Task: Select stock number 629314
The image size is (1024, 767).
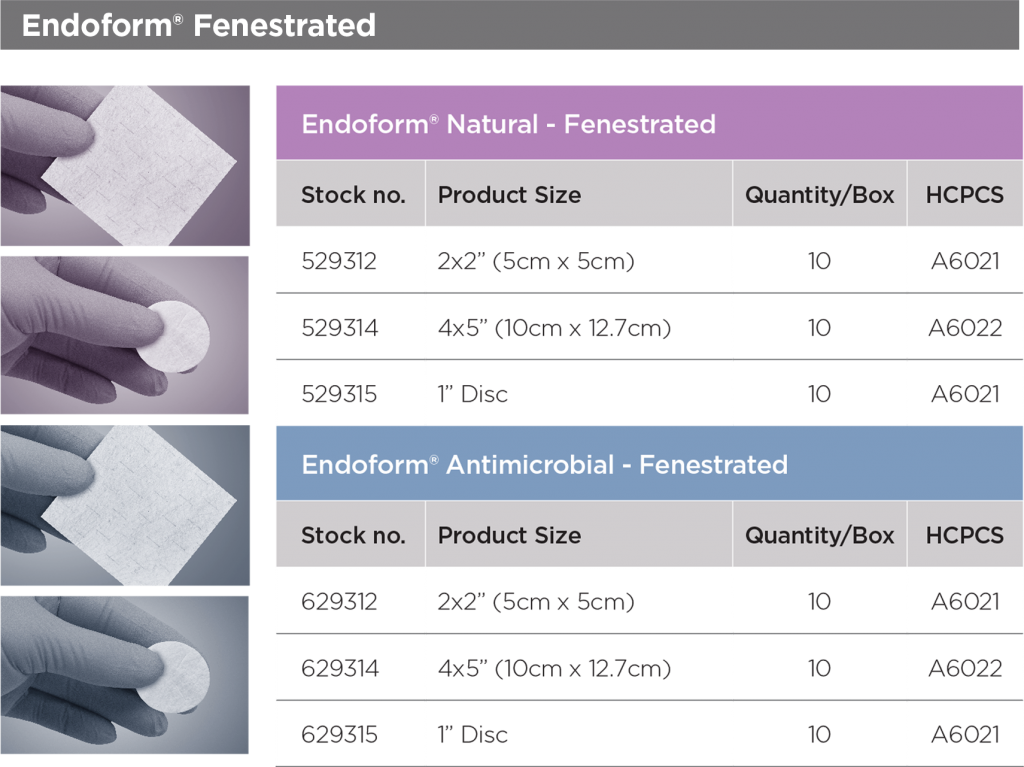Action: coord(340,668)
